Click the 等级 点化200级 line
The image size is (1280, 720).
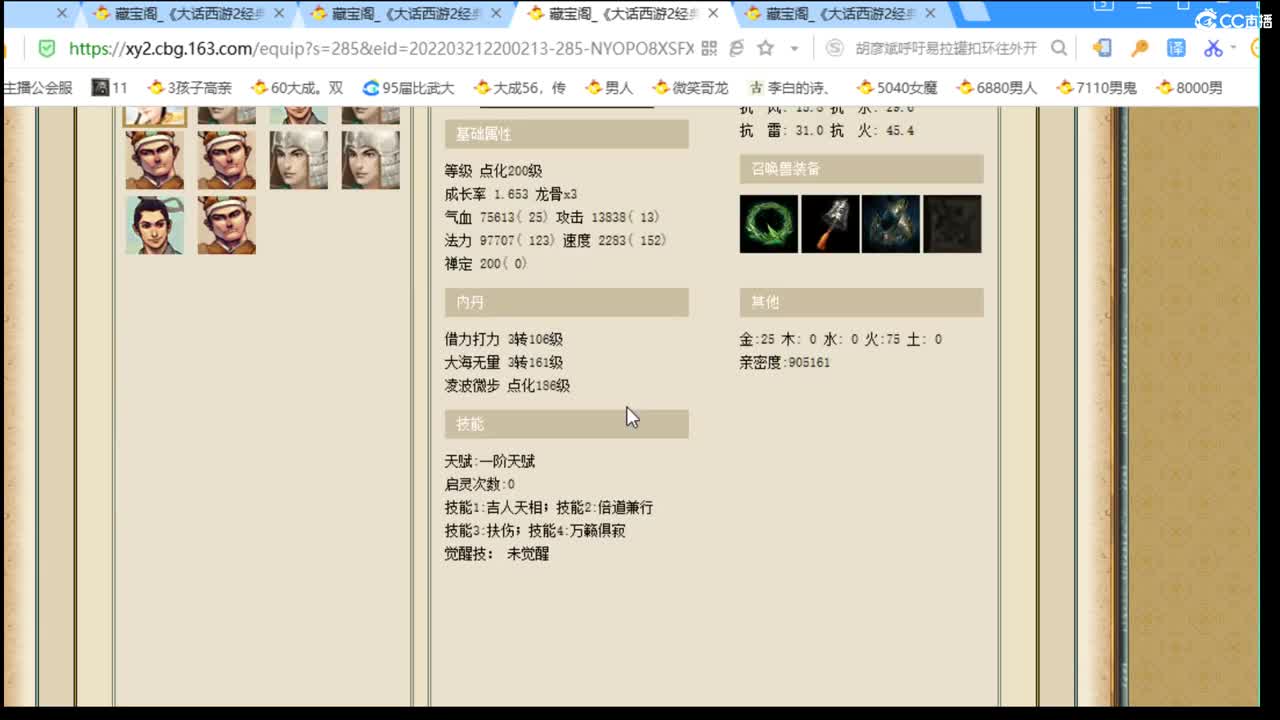[494, 171]
